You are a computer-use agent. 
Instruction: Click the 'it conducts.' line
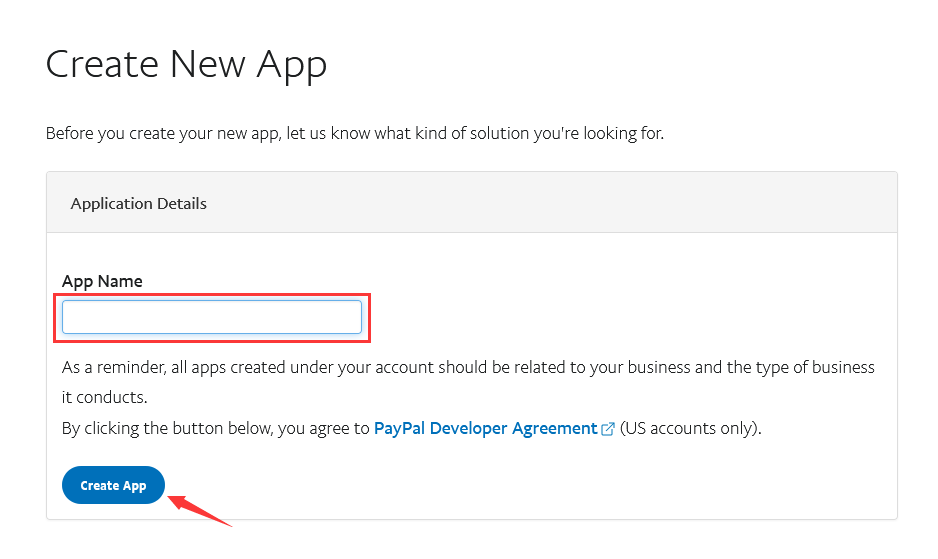(x=104, y=397)
